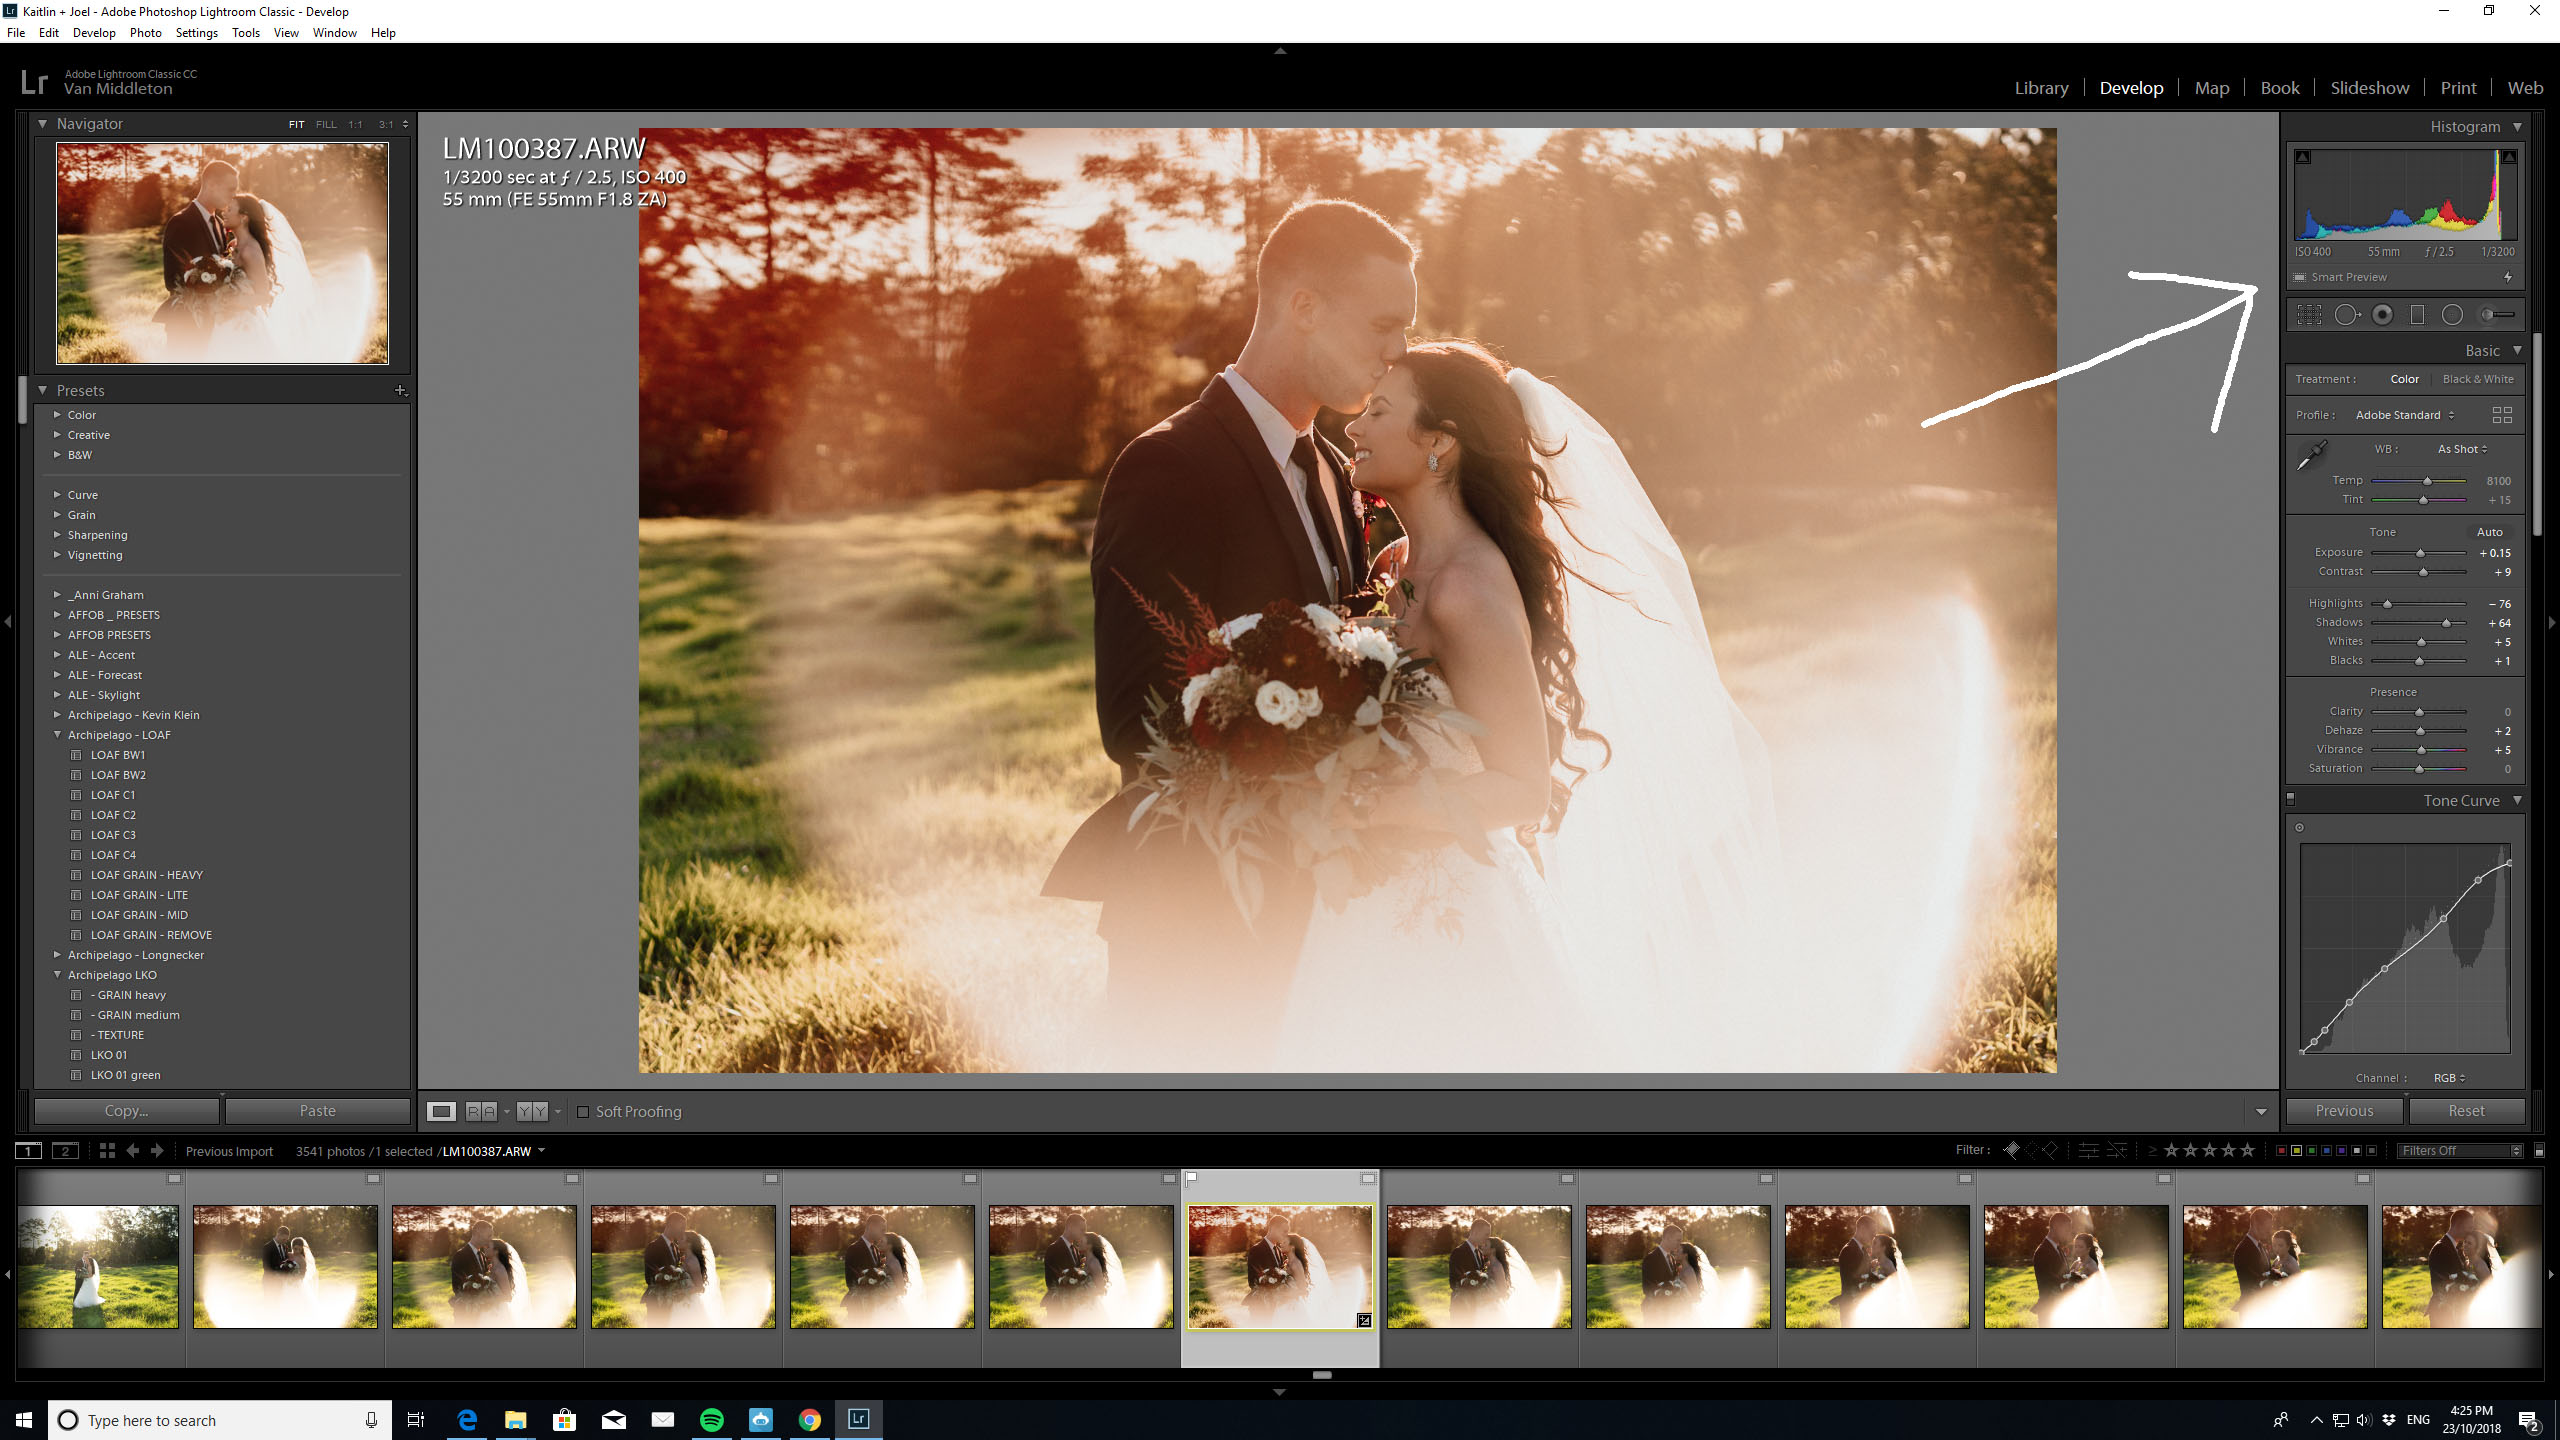Switch to the Library module
This screenshot has width=2560, height=1440.
click(2041, 88)
